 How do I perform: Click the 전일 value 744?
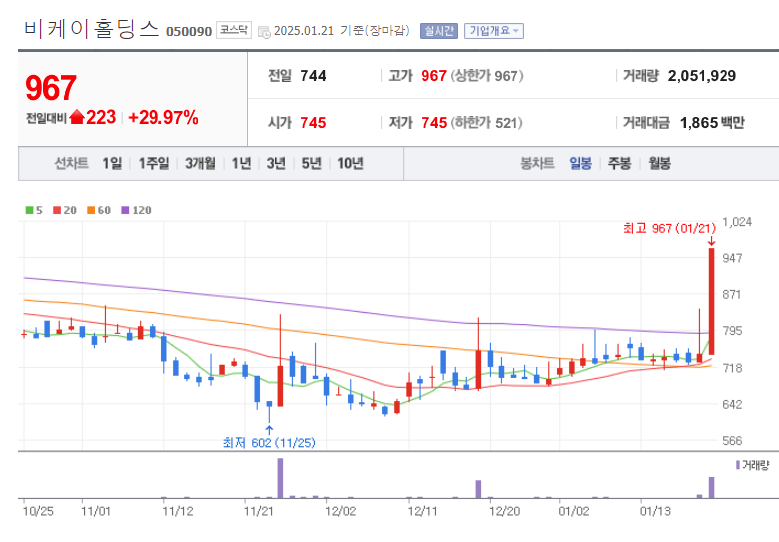coord(313,76)
